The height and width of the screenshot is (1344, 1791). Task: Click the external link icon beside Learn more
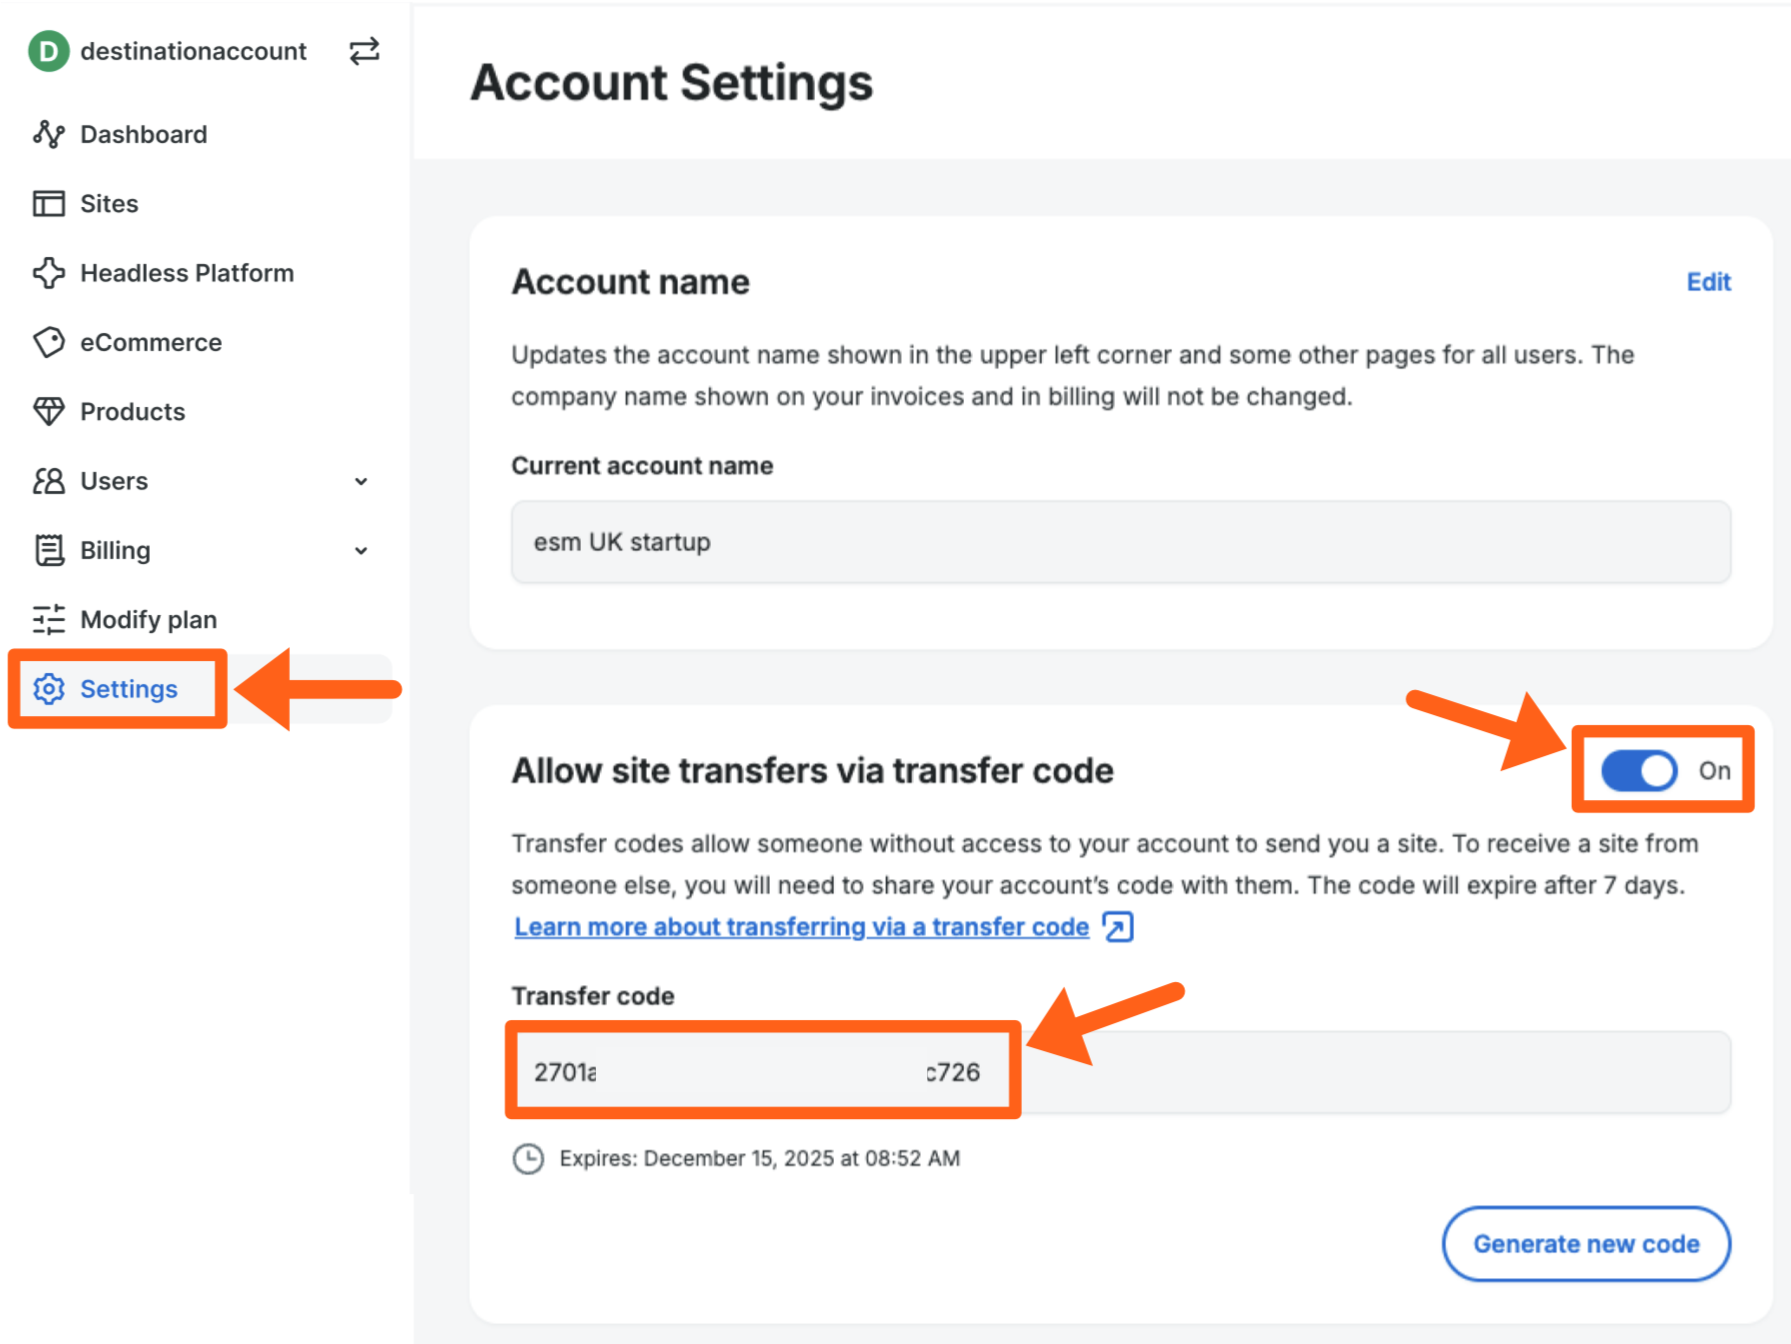(1118, 927)
